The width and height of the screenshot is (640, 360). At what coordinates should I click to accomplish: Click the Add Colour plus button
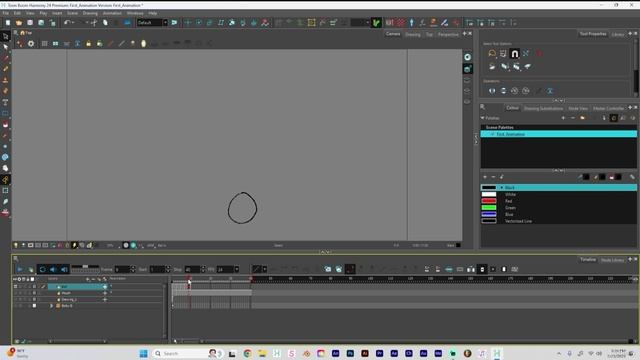485,177
